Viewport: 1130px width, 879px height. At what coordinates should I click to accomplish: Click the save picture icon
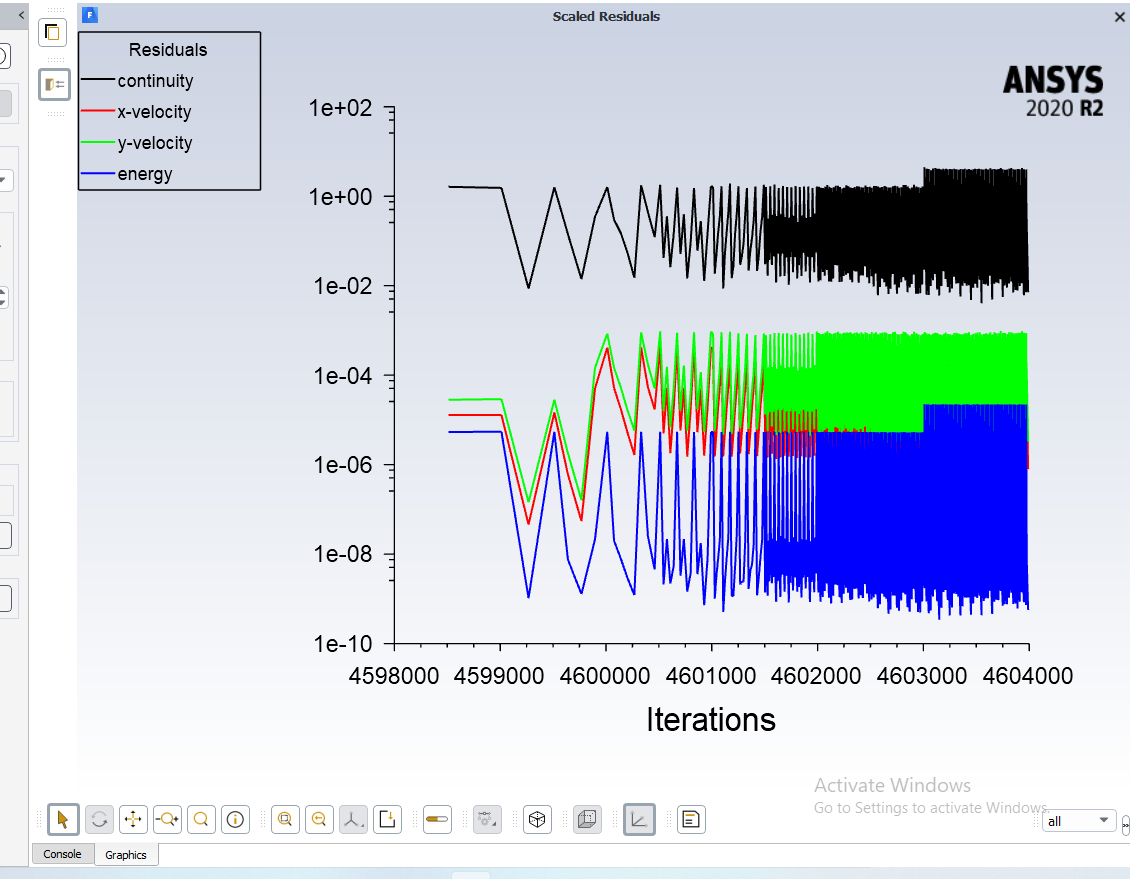pos(388,820)
